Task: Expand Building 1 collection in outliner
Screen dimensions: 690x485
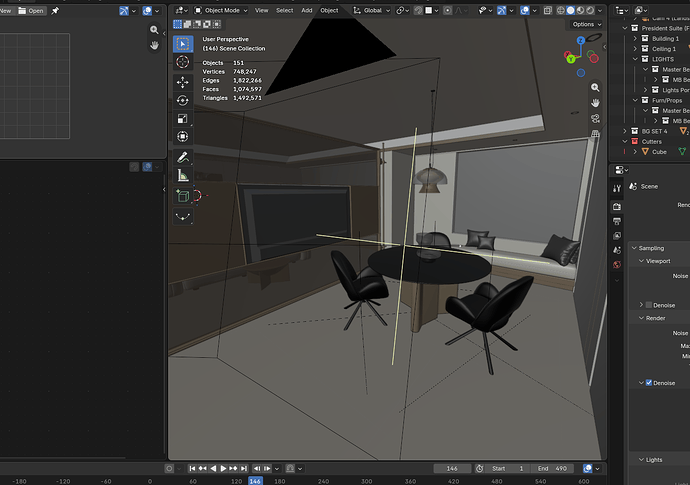Action: coord(635,39)
